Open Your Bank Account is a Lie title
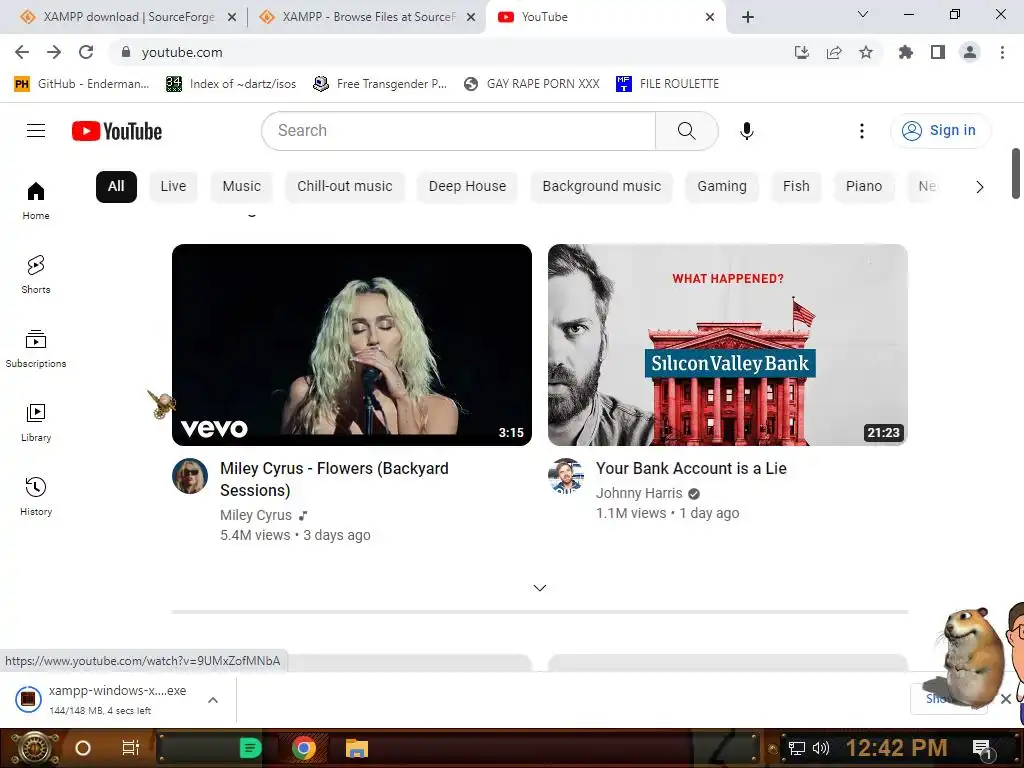The height and width of the screenshot is (768, 1024). click(x=691, y=468)
